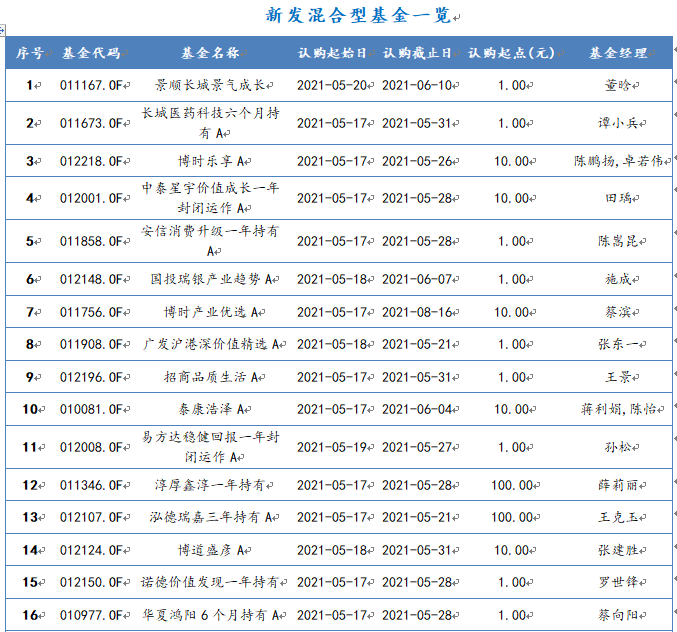
Task: Select fund code 012196.OF
Action: [x=92, y=378]
